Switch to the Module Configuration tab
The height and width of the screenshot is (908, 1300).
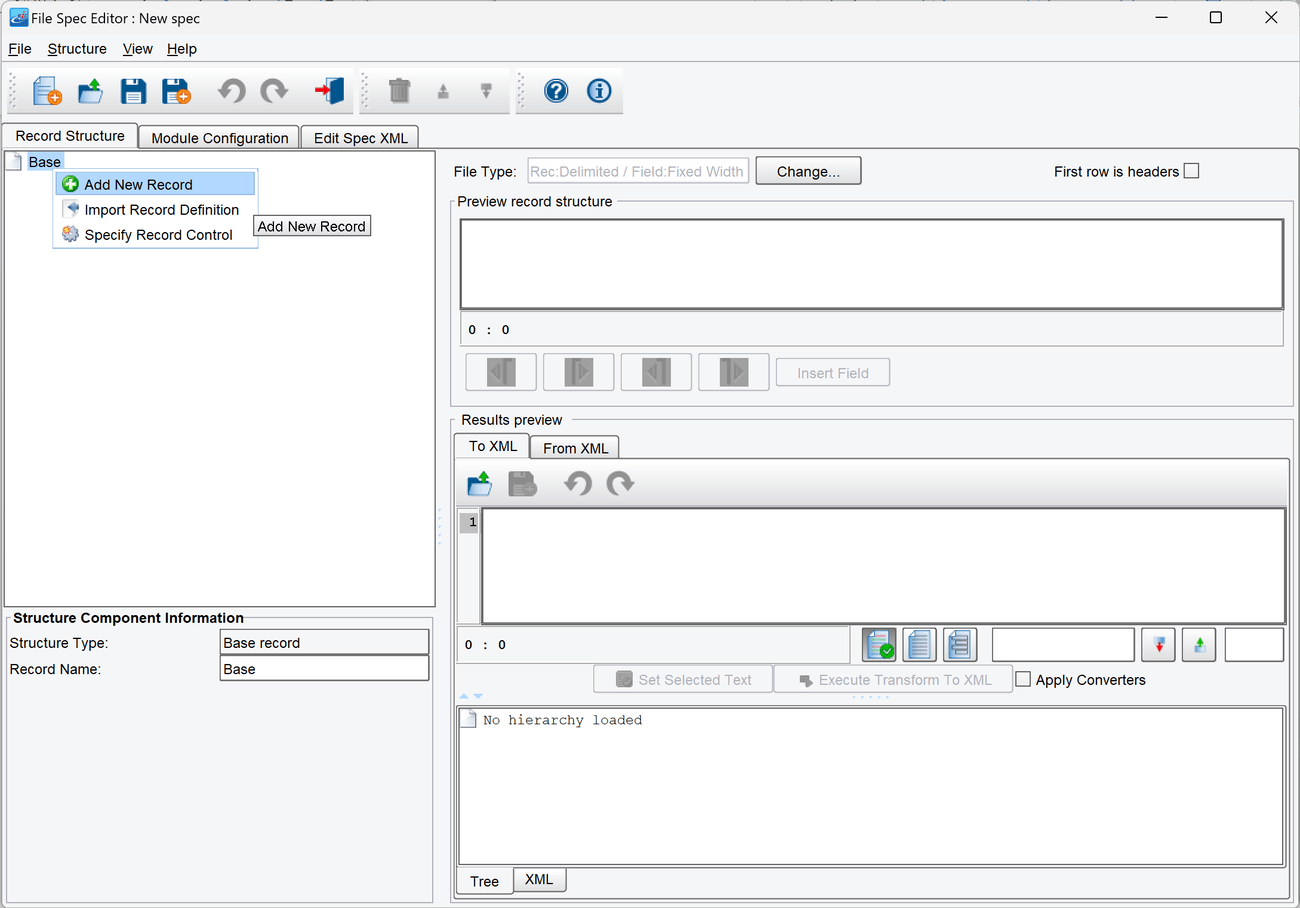pos(220,138)
